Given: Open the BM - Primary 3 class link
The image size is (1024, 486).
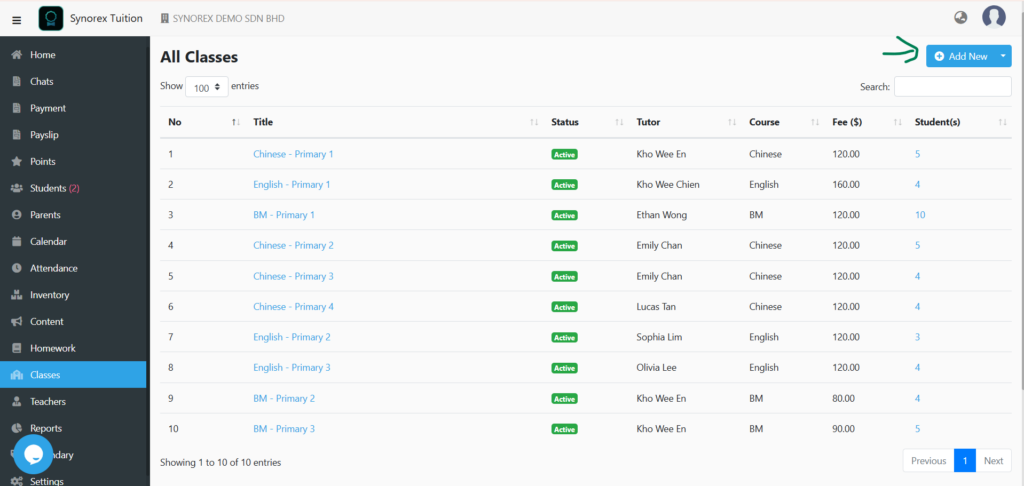Looking at the screenshot, I should point(284,429).
